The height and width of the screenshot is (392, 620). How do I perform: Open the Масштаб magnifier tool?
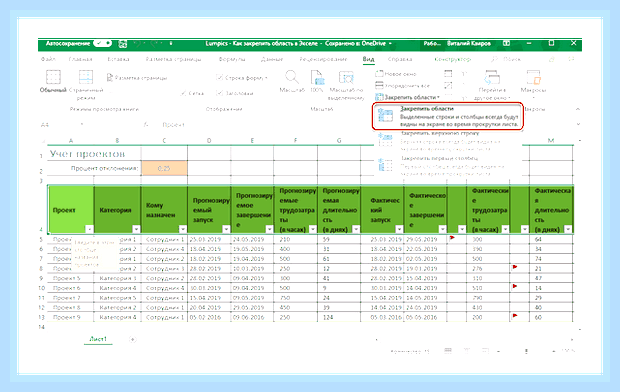[x=292, y=81]
